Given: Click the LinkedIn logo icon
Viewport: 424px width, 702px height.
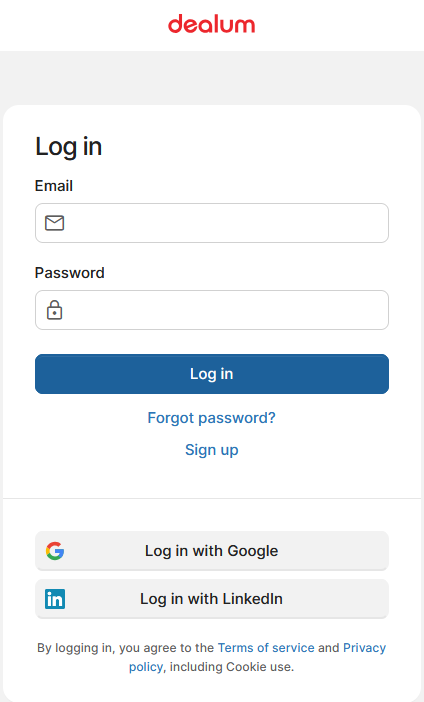Looking at the screenshot, I should click(55, 599).
